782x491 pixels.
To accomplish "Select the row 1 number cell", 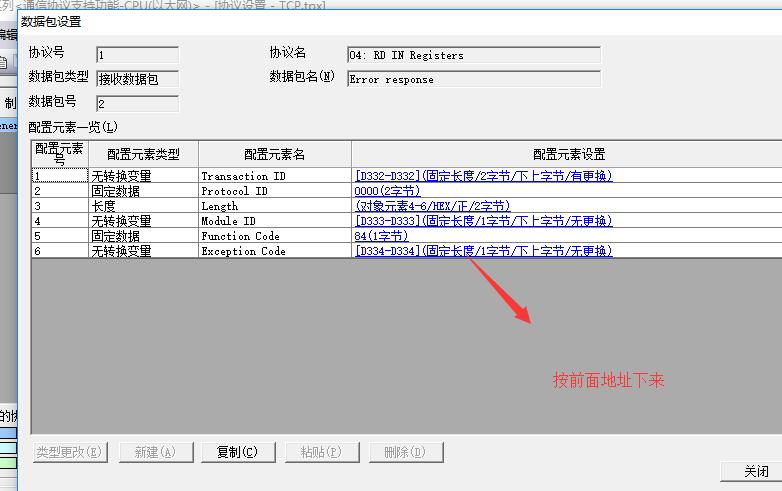I will (x=60, y=176).
